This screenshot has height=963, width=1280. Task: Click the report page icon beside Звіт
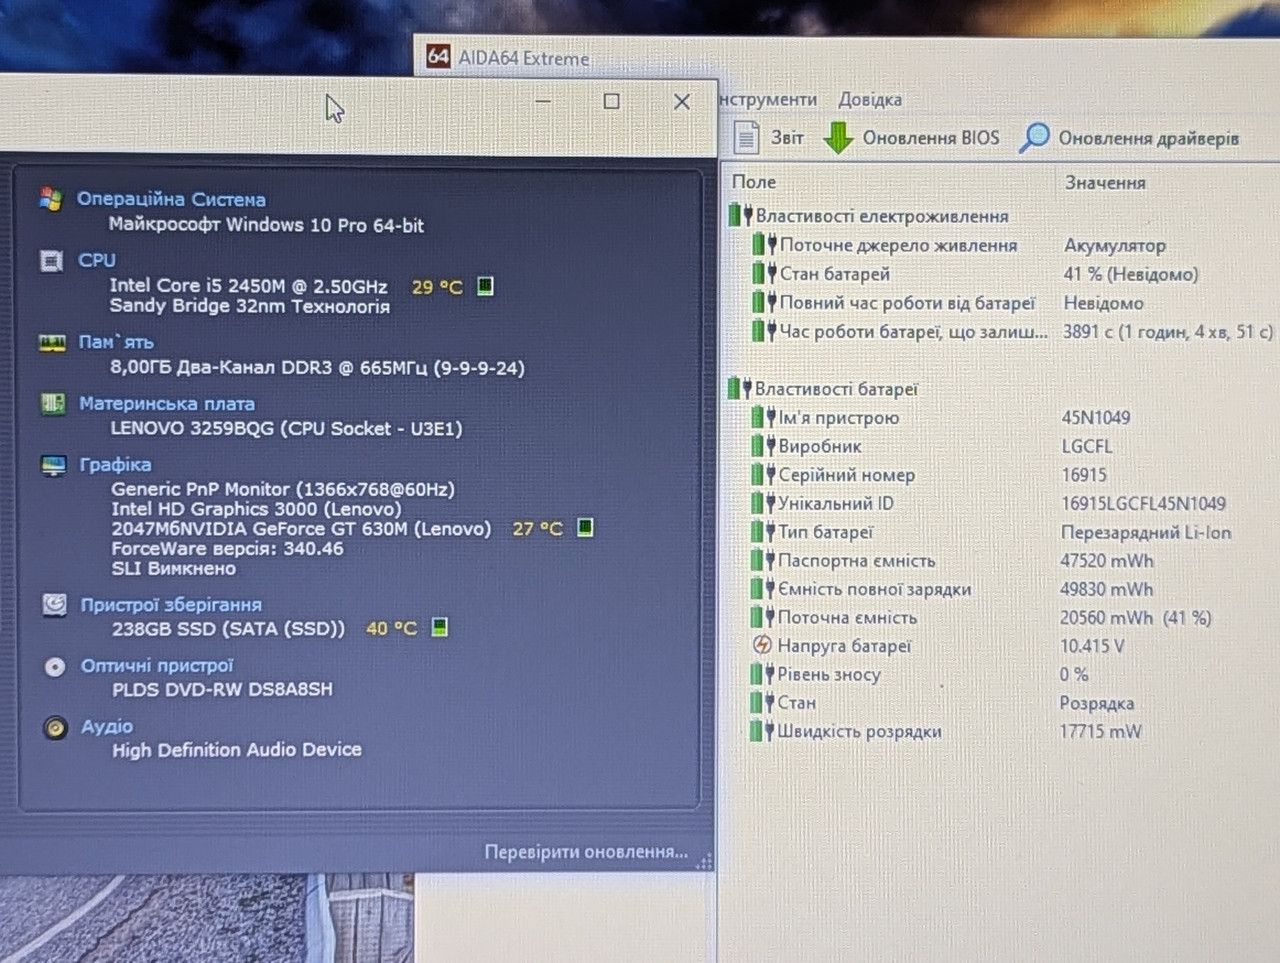pyautogui.click(x=746, y=138)
